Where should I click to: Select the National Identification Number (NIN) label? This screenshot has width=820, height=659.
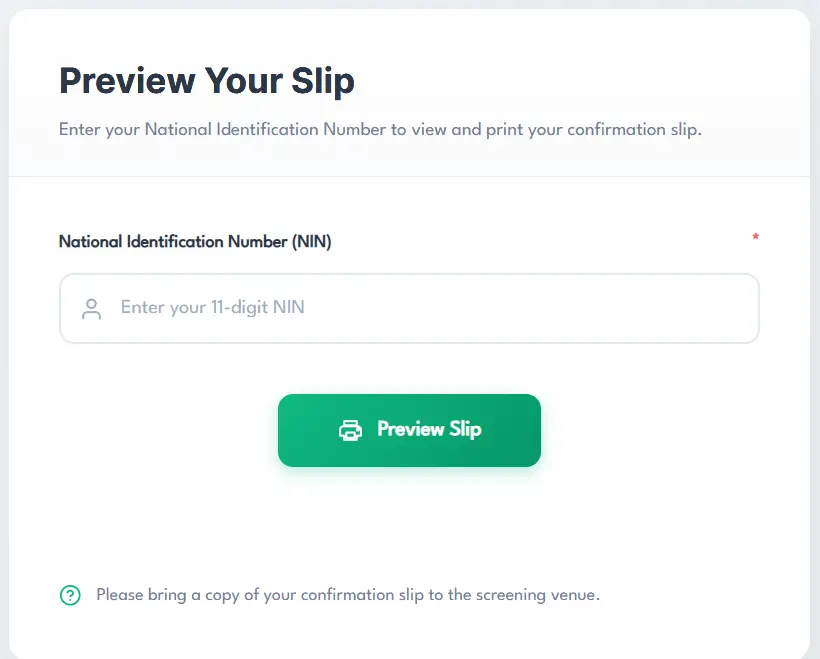click(195, 241)
